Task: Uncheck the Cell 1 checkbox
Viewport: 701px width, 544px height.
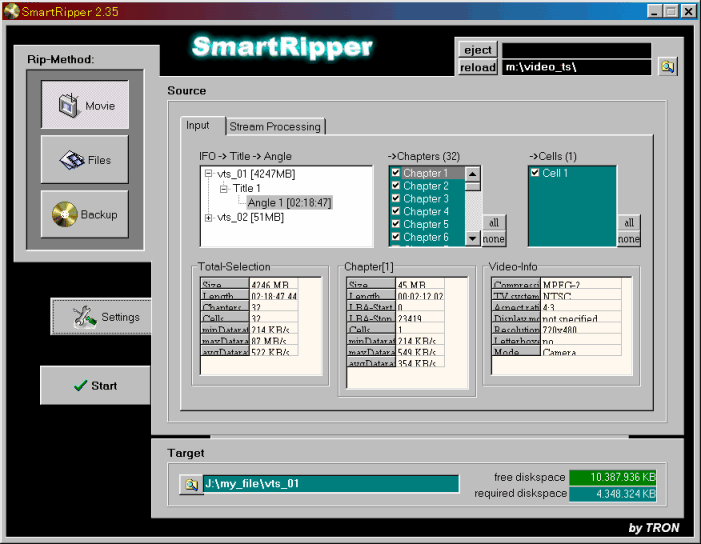Action: point(535,173)
